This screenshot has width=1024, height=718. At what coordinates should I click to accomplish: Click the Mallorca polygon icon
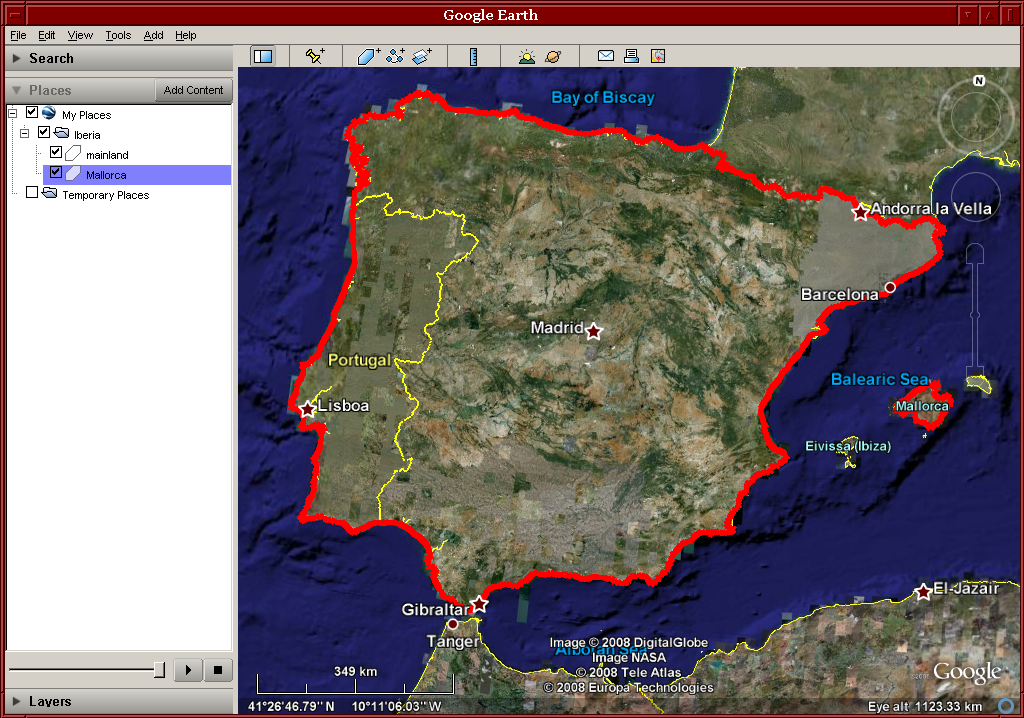(73, 174)
